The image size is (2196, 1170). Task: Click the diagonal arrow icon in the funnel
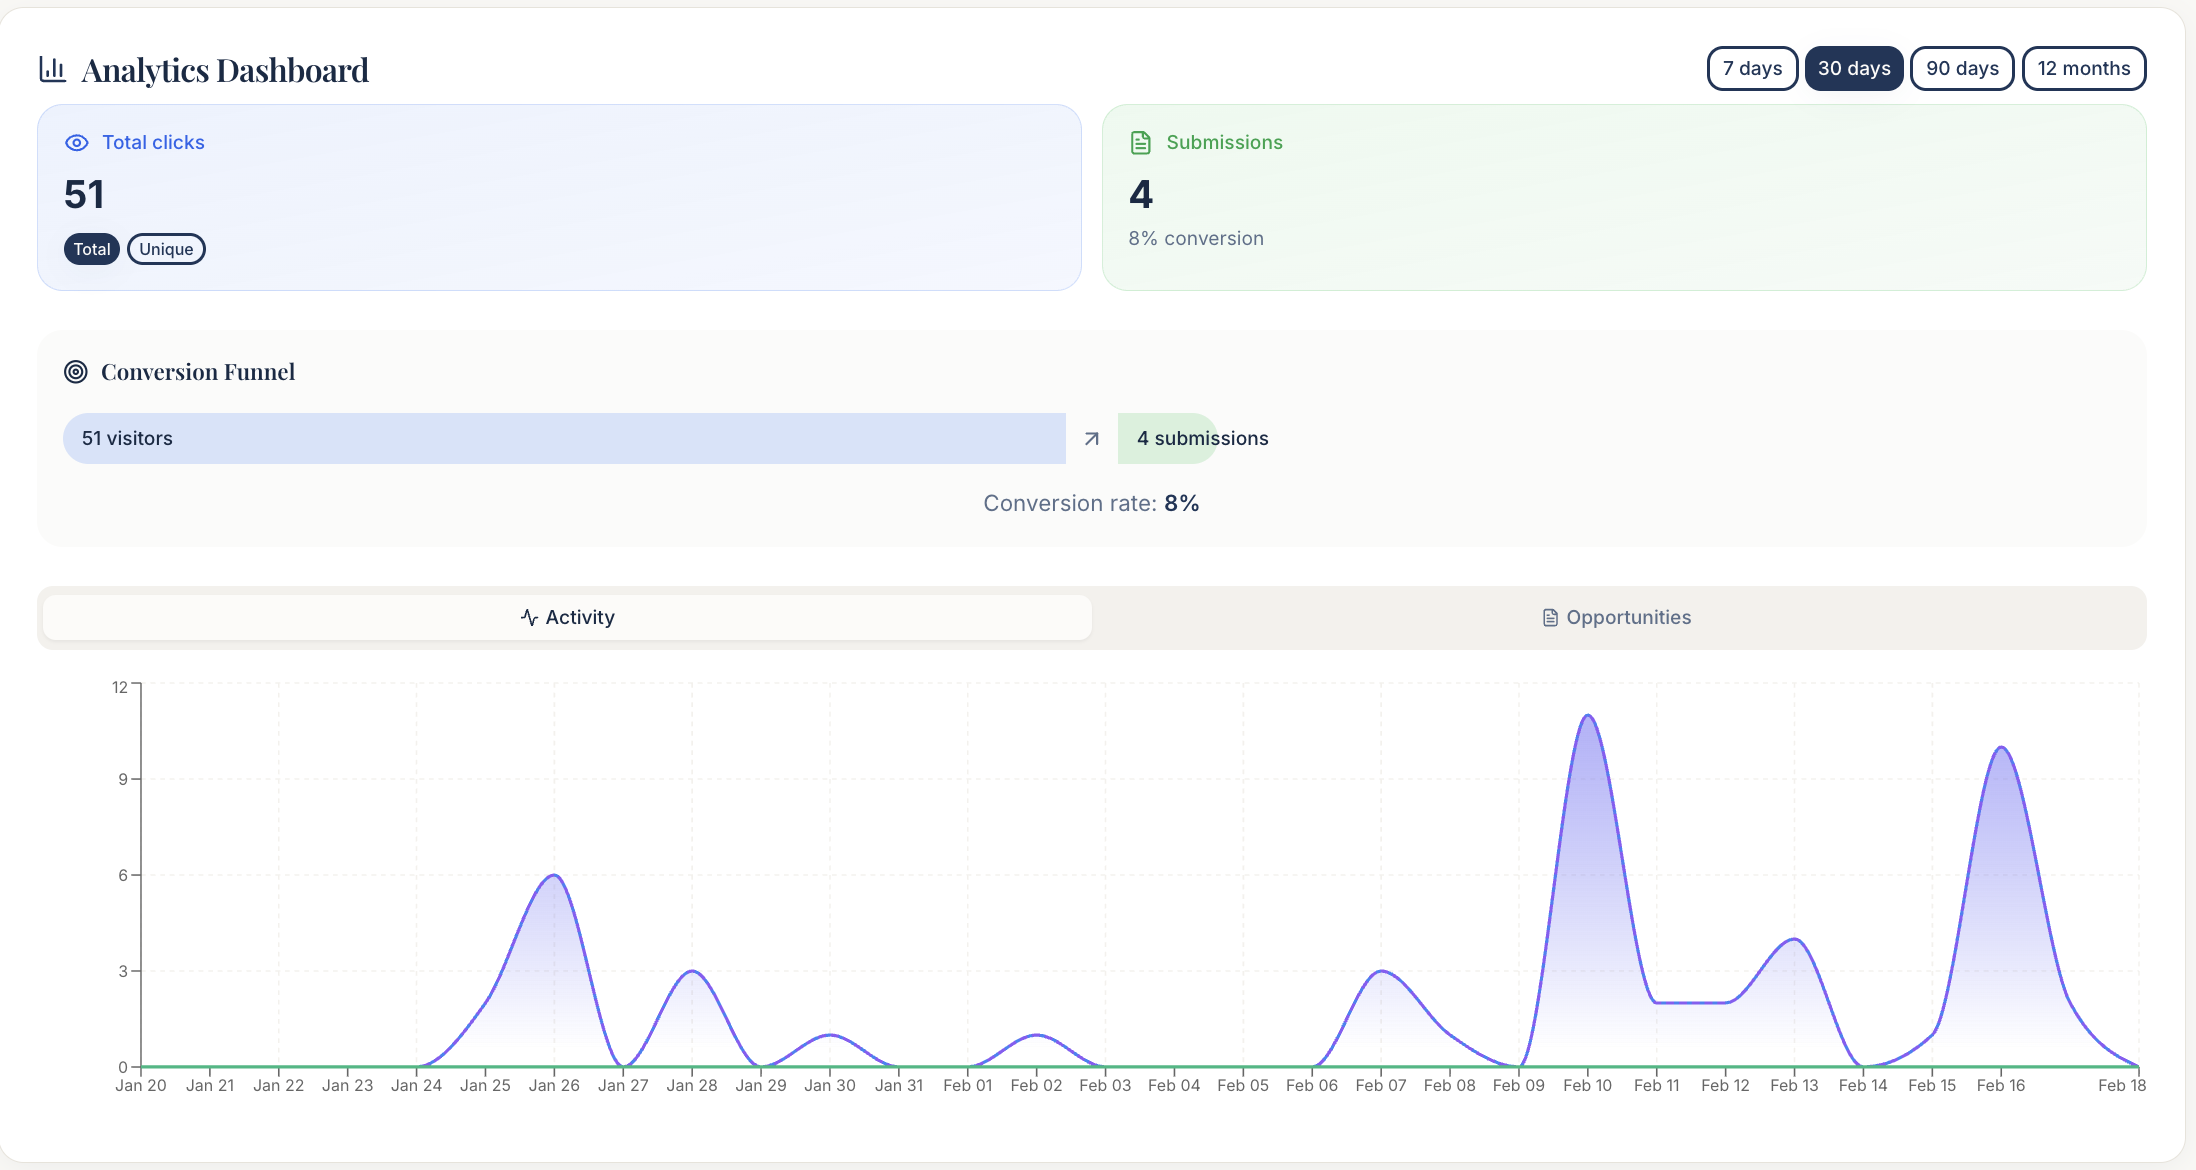click(1091, 438)
